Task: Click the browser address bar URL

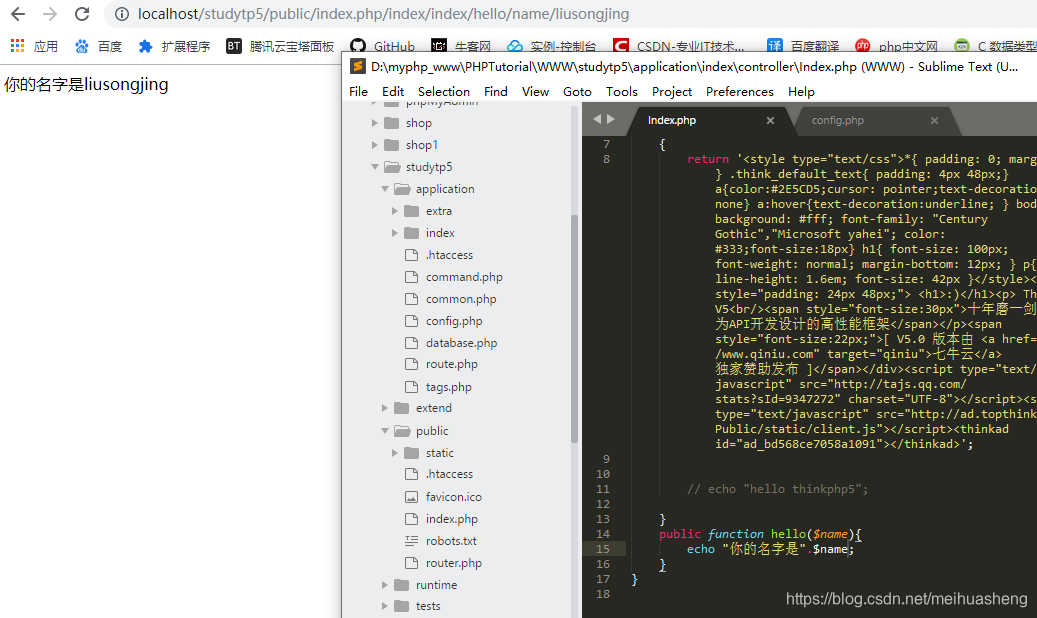Action: [x=384, y=14]
